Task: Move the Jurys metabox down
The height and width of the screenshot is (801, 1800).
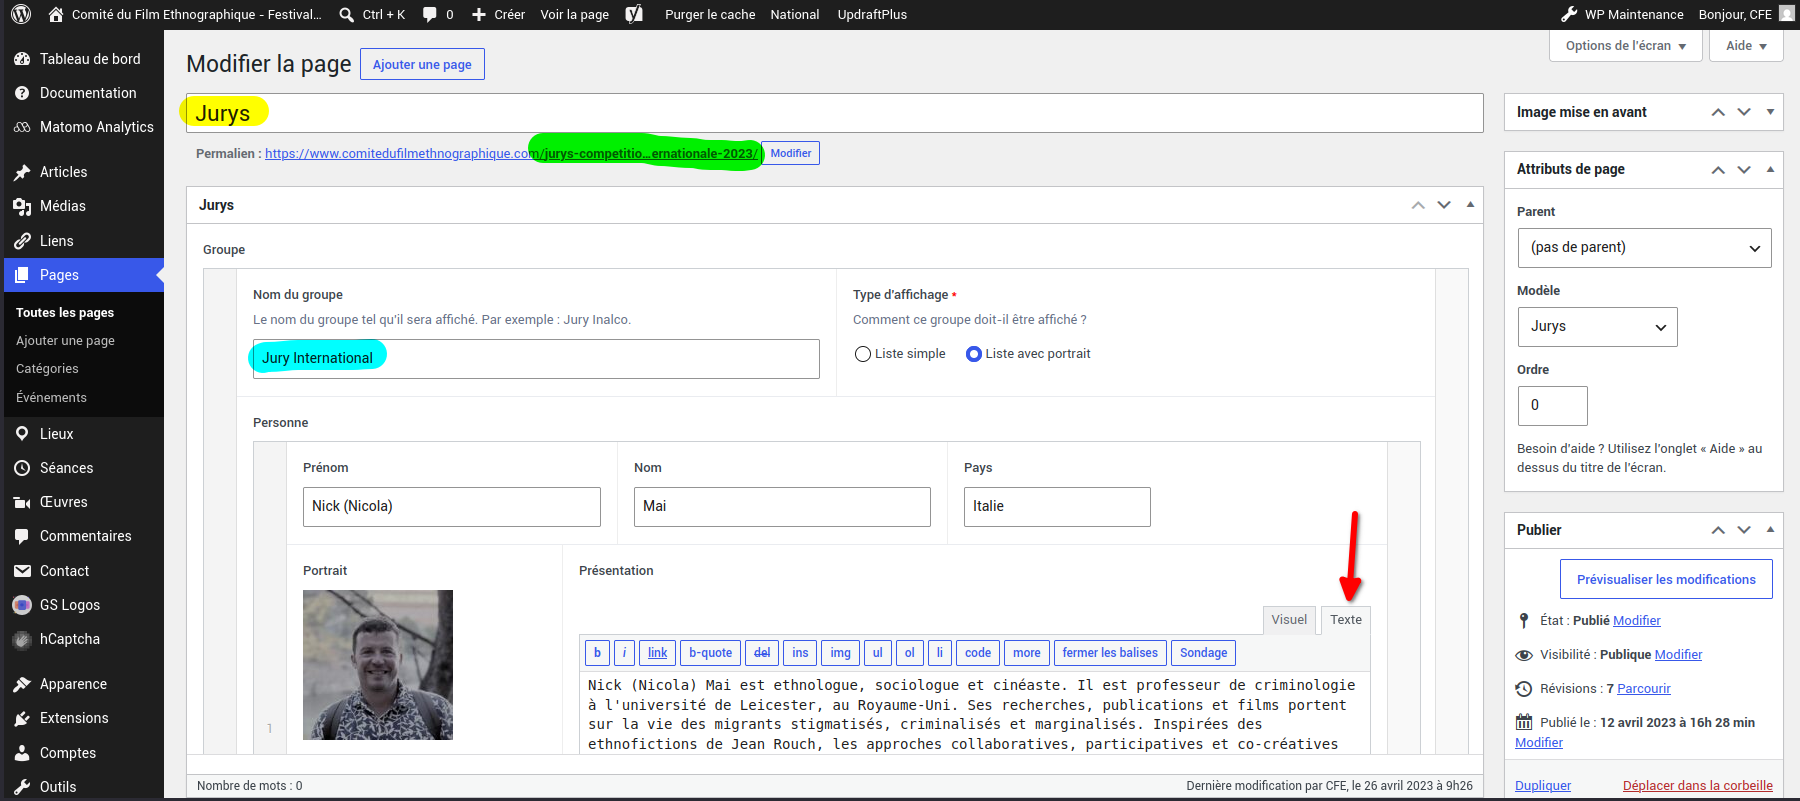Action: tap(1444, 205)
